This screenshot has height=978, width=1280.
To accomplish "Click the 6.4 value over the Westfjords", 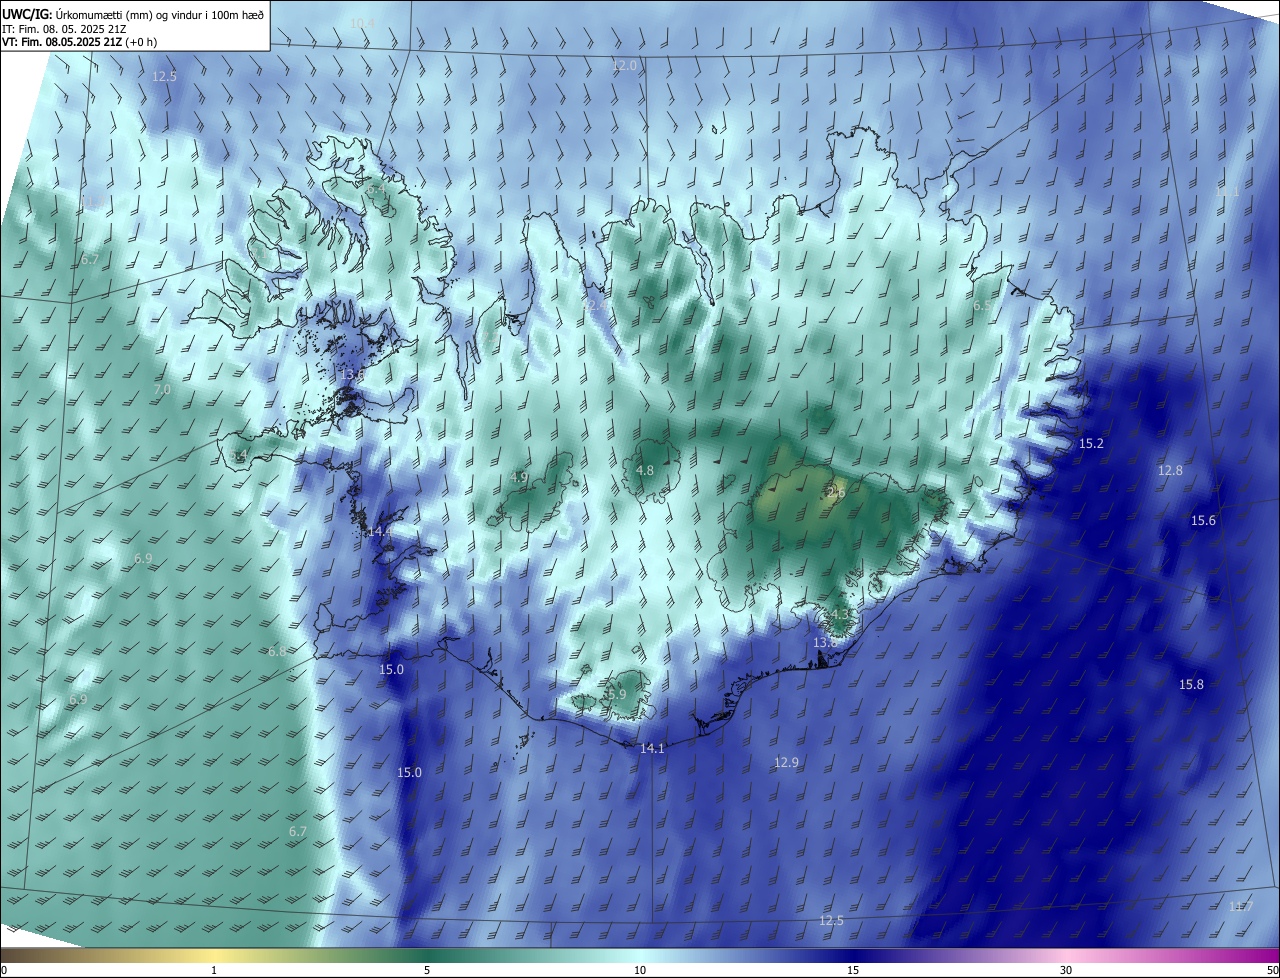I will [375, 189].
